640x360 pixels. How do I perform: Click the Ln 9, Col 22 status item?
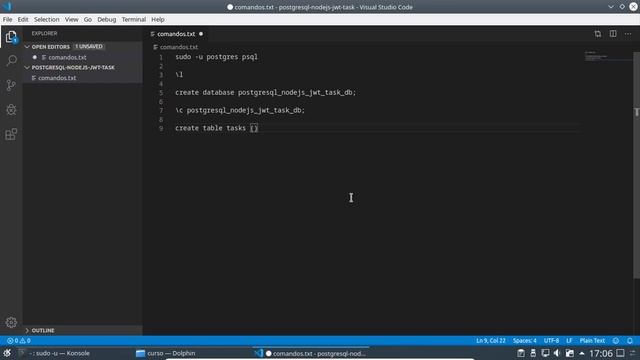(491, 340)
